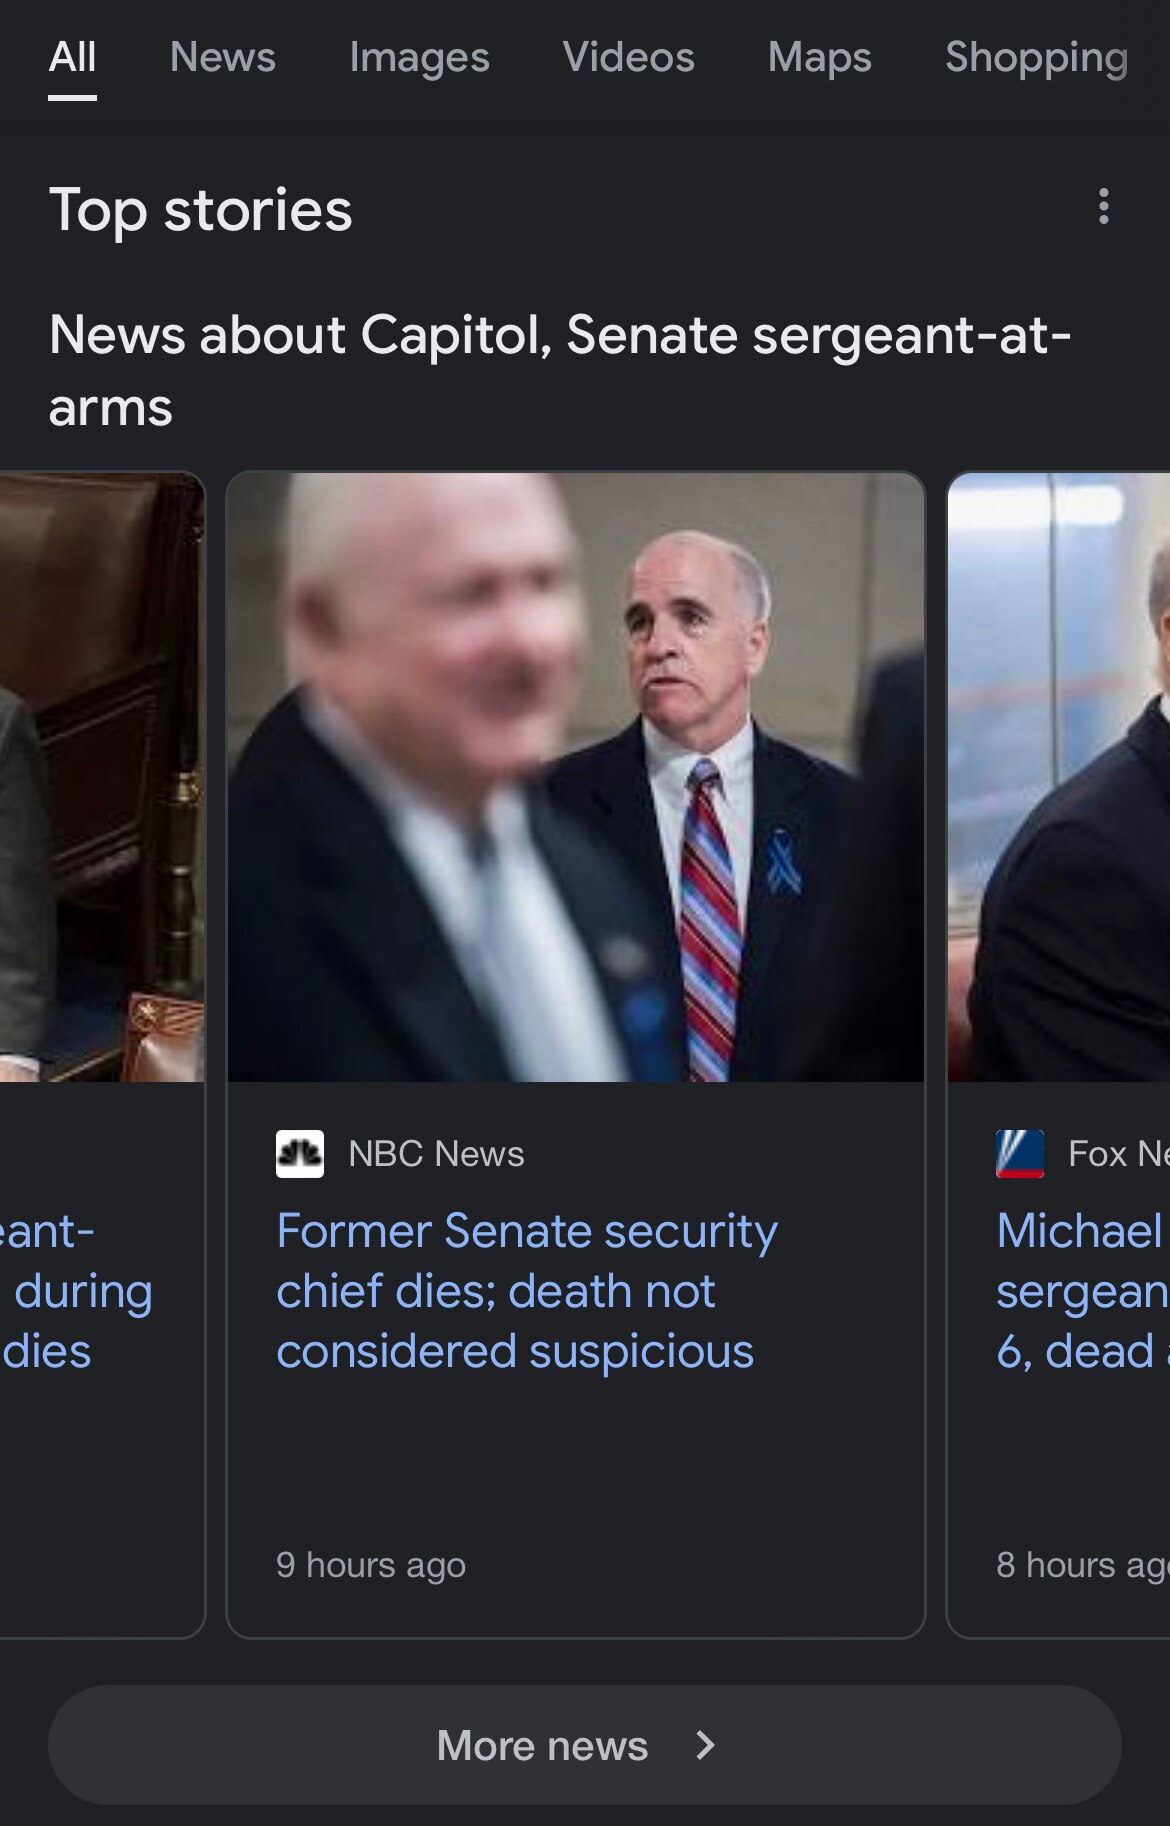Select the All tab

tap(72, 58)
